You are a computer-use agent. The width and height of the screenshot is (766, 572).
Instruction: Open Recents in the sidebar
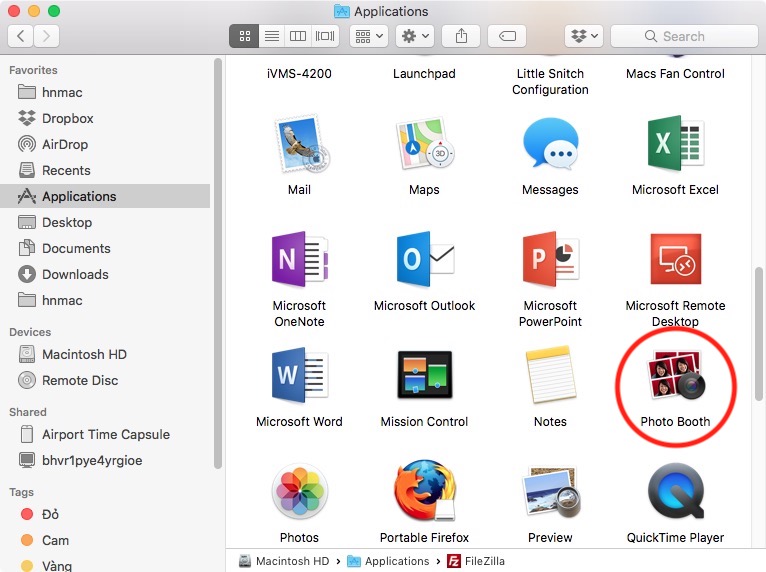click(105, 170)
